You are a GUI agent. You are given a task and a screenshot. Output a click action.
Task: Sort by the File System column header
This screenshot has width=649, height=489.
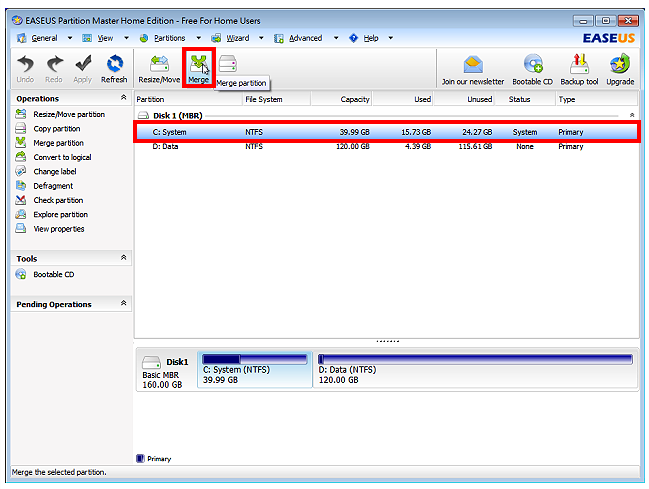click(x=276, y=99)
